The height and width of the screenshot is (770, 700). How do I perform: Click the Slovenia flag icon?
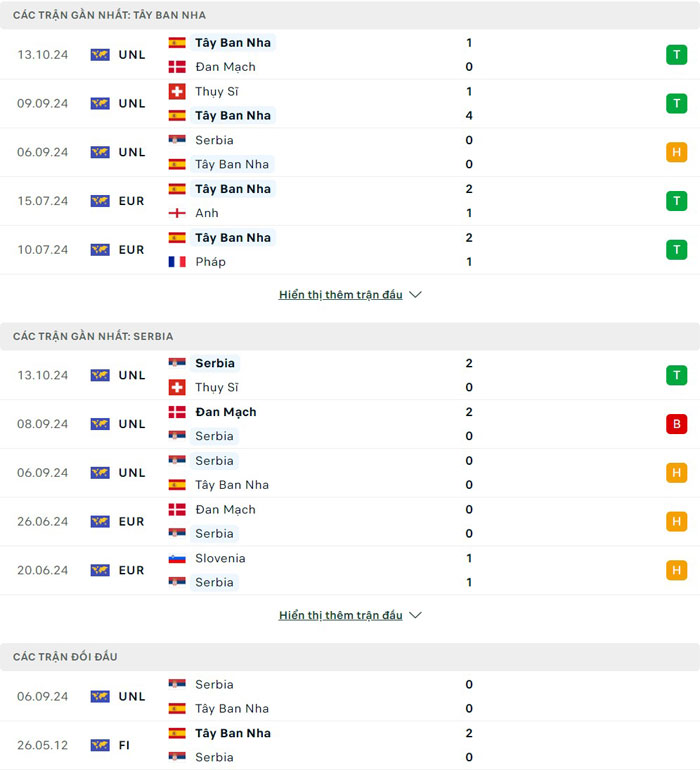(x=177, y=558)
